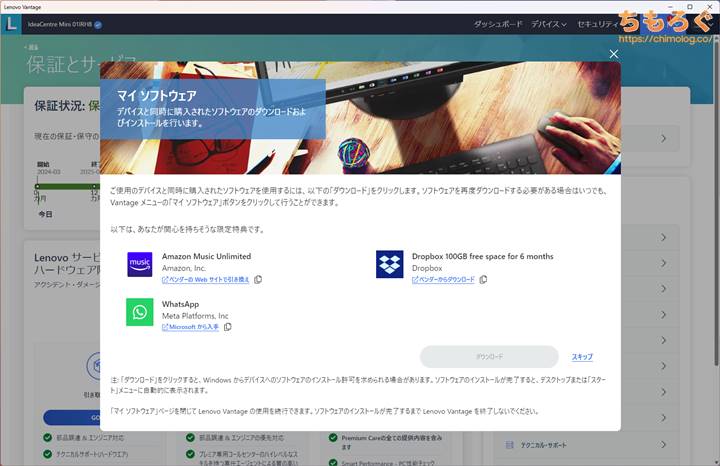Image resolution: width=720 pixels, height=466 pixels.
Task: Click the WhatsApp title text
Action: pyautogui.click(x=180, y=304)
